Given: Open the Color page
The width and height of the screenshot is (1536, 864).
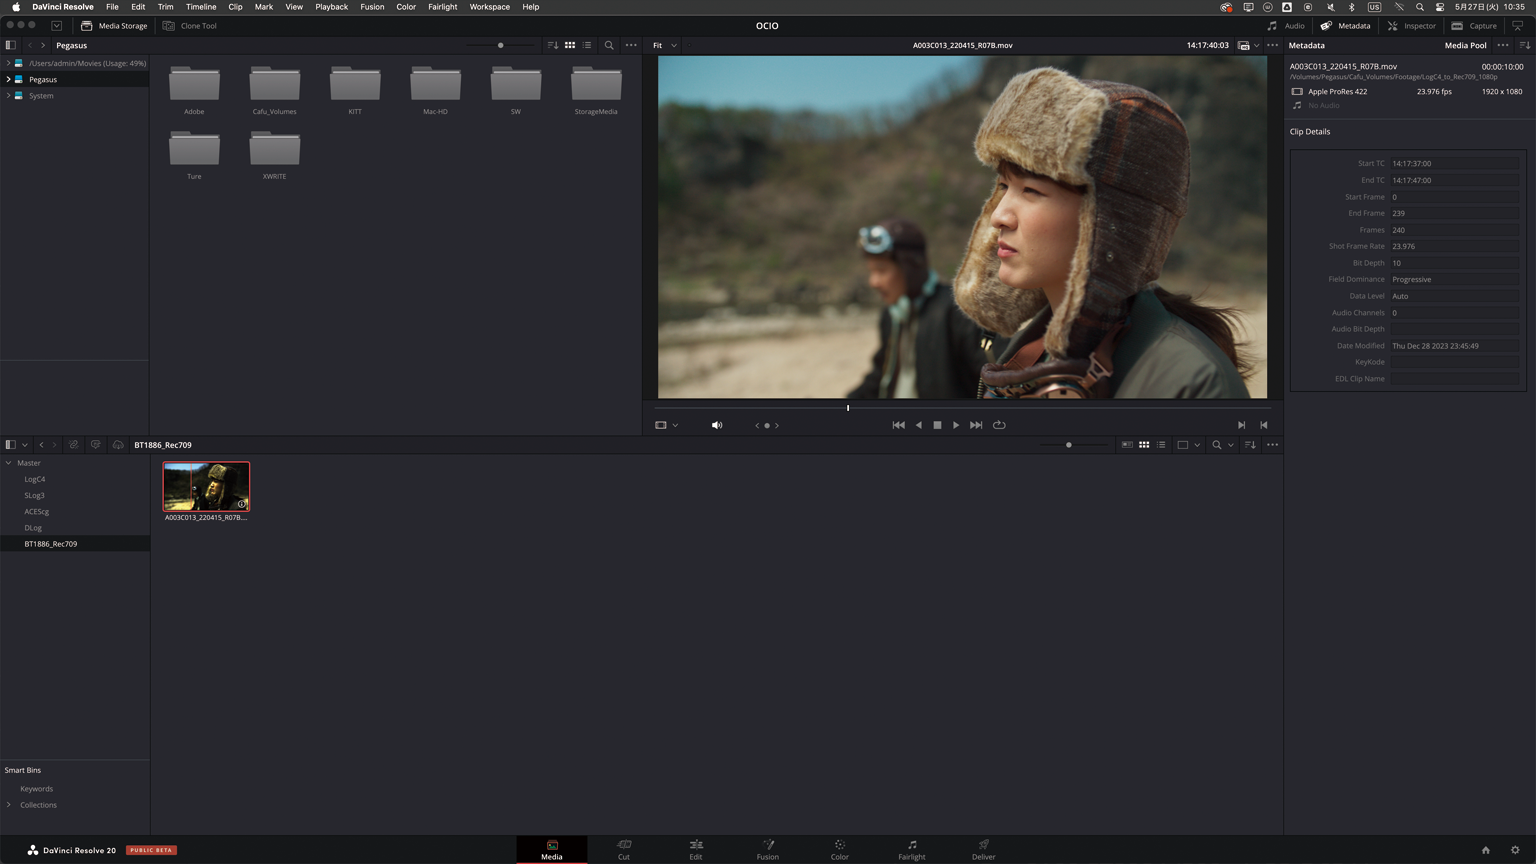Looking at the screenshot, I should click(839, 849).
